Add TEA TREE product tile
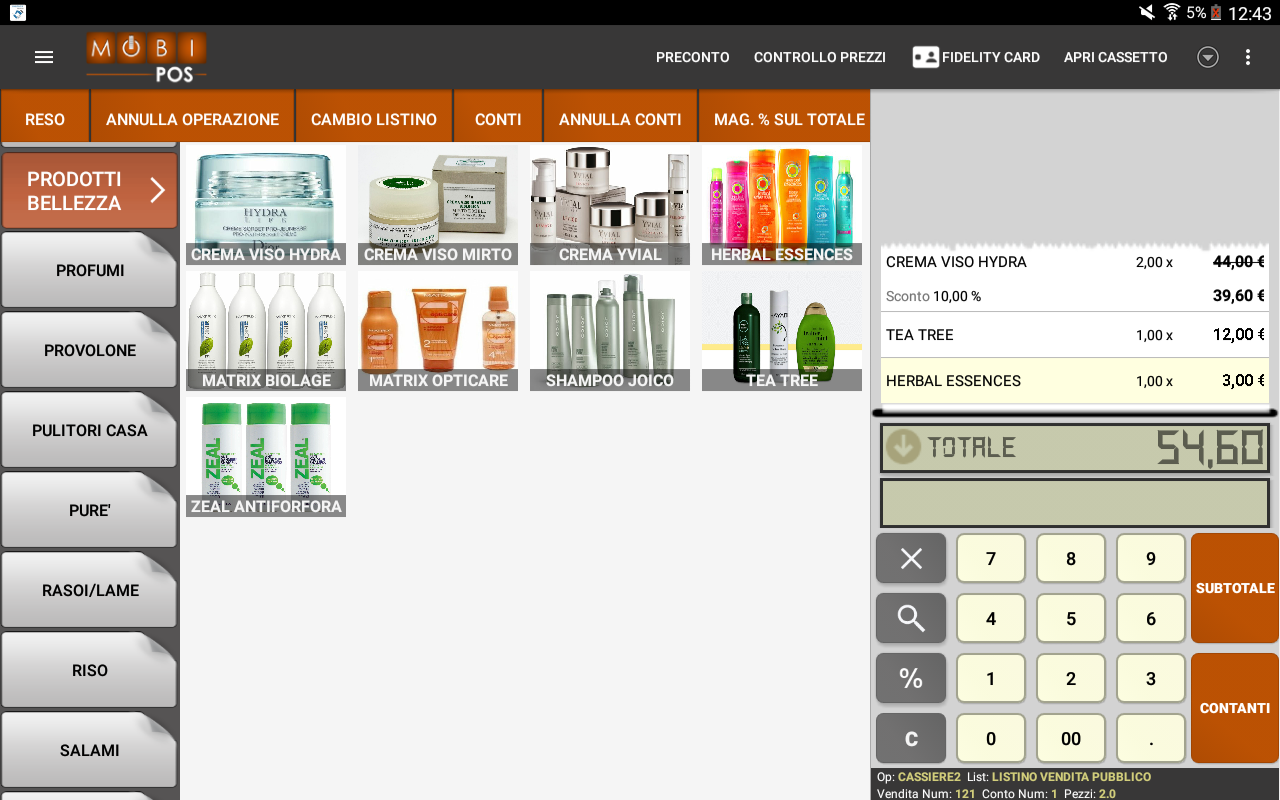This screenshot has height=800, width=1280. [782, 331]
